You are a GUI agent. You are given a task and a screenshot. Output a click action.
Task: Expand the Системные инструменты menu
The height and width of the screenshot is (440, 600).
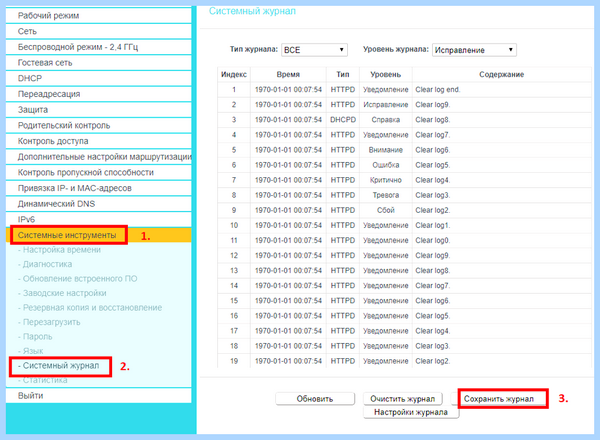[x=67, y=235]
